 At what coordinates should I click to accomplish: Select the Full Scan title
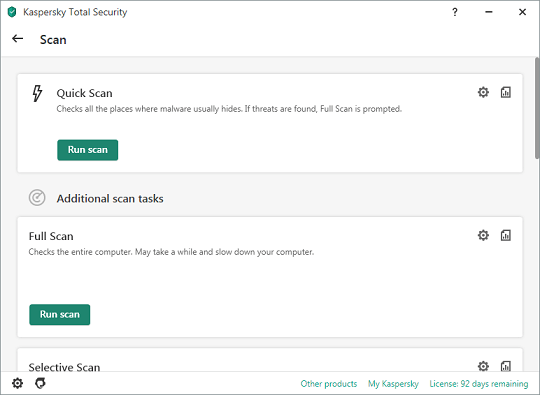coord(51,236)
